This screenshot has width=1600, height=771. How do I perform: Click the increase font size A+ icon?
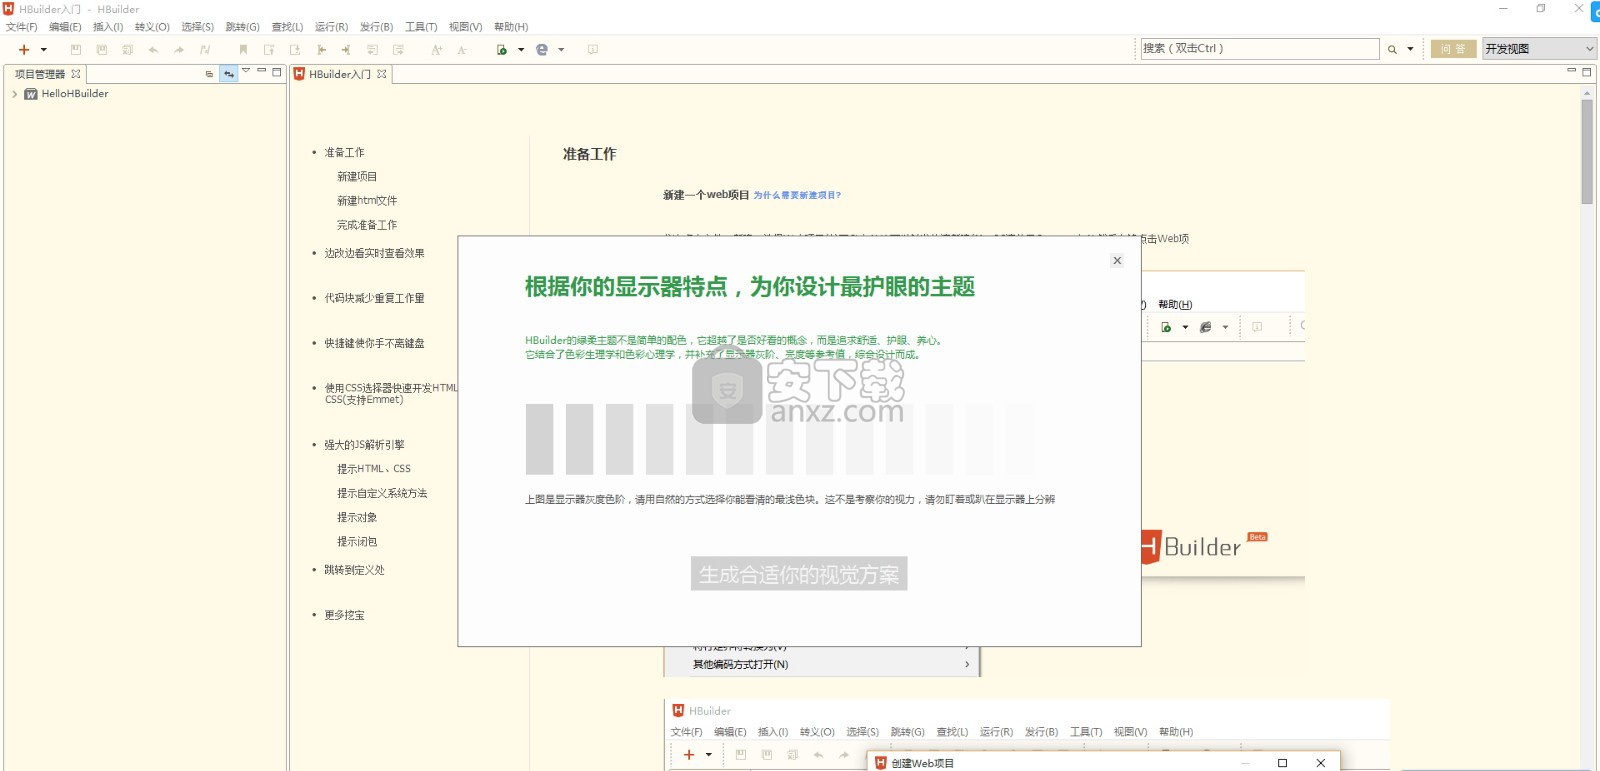[x=436, y=49]
